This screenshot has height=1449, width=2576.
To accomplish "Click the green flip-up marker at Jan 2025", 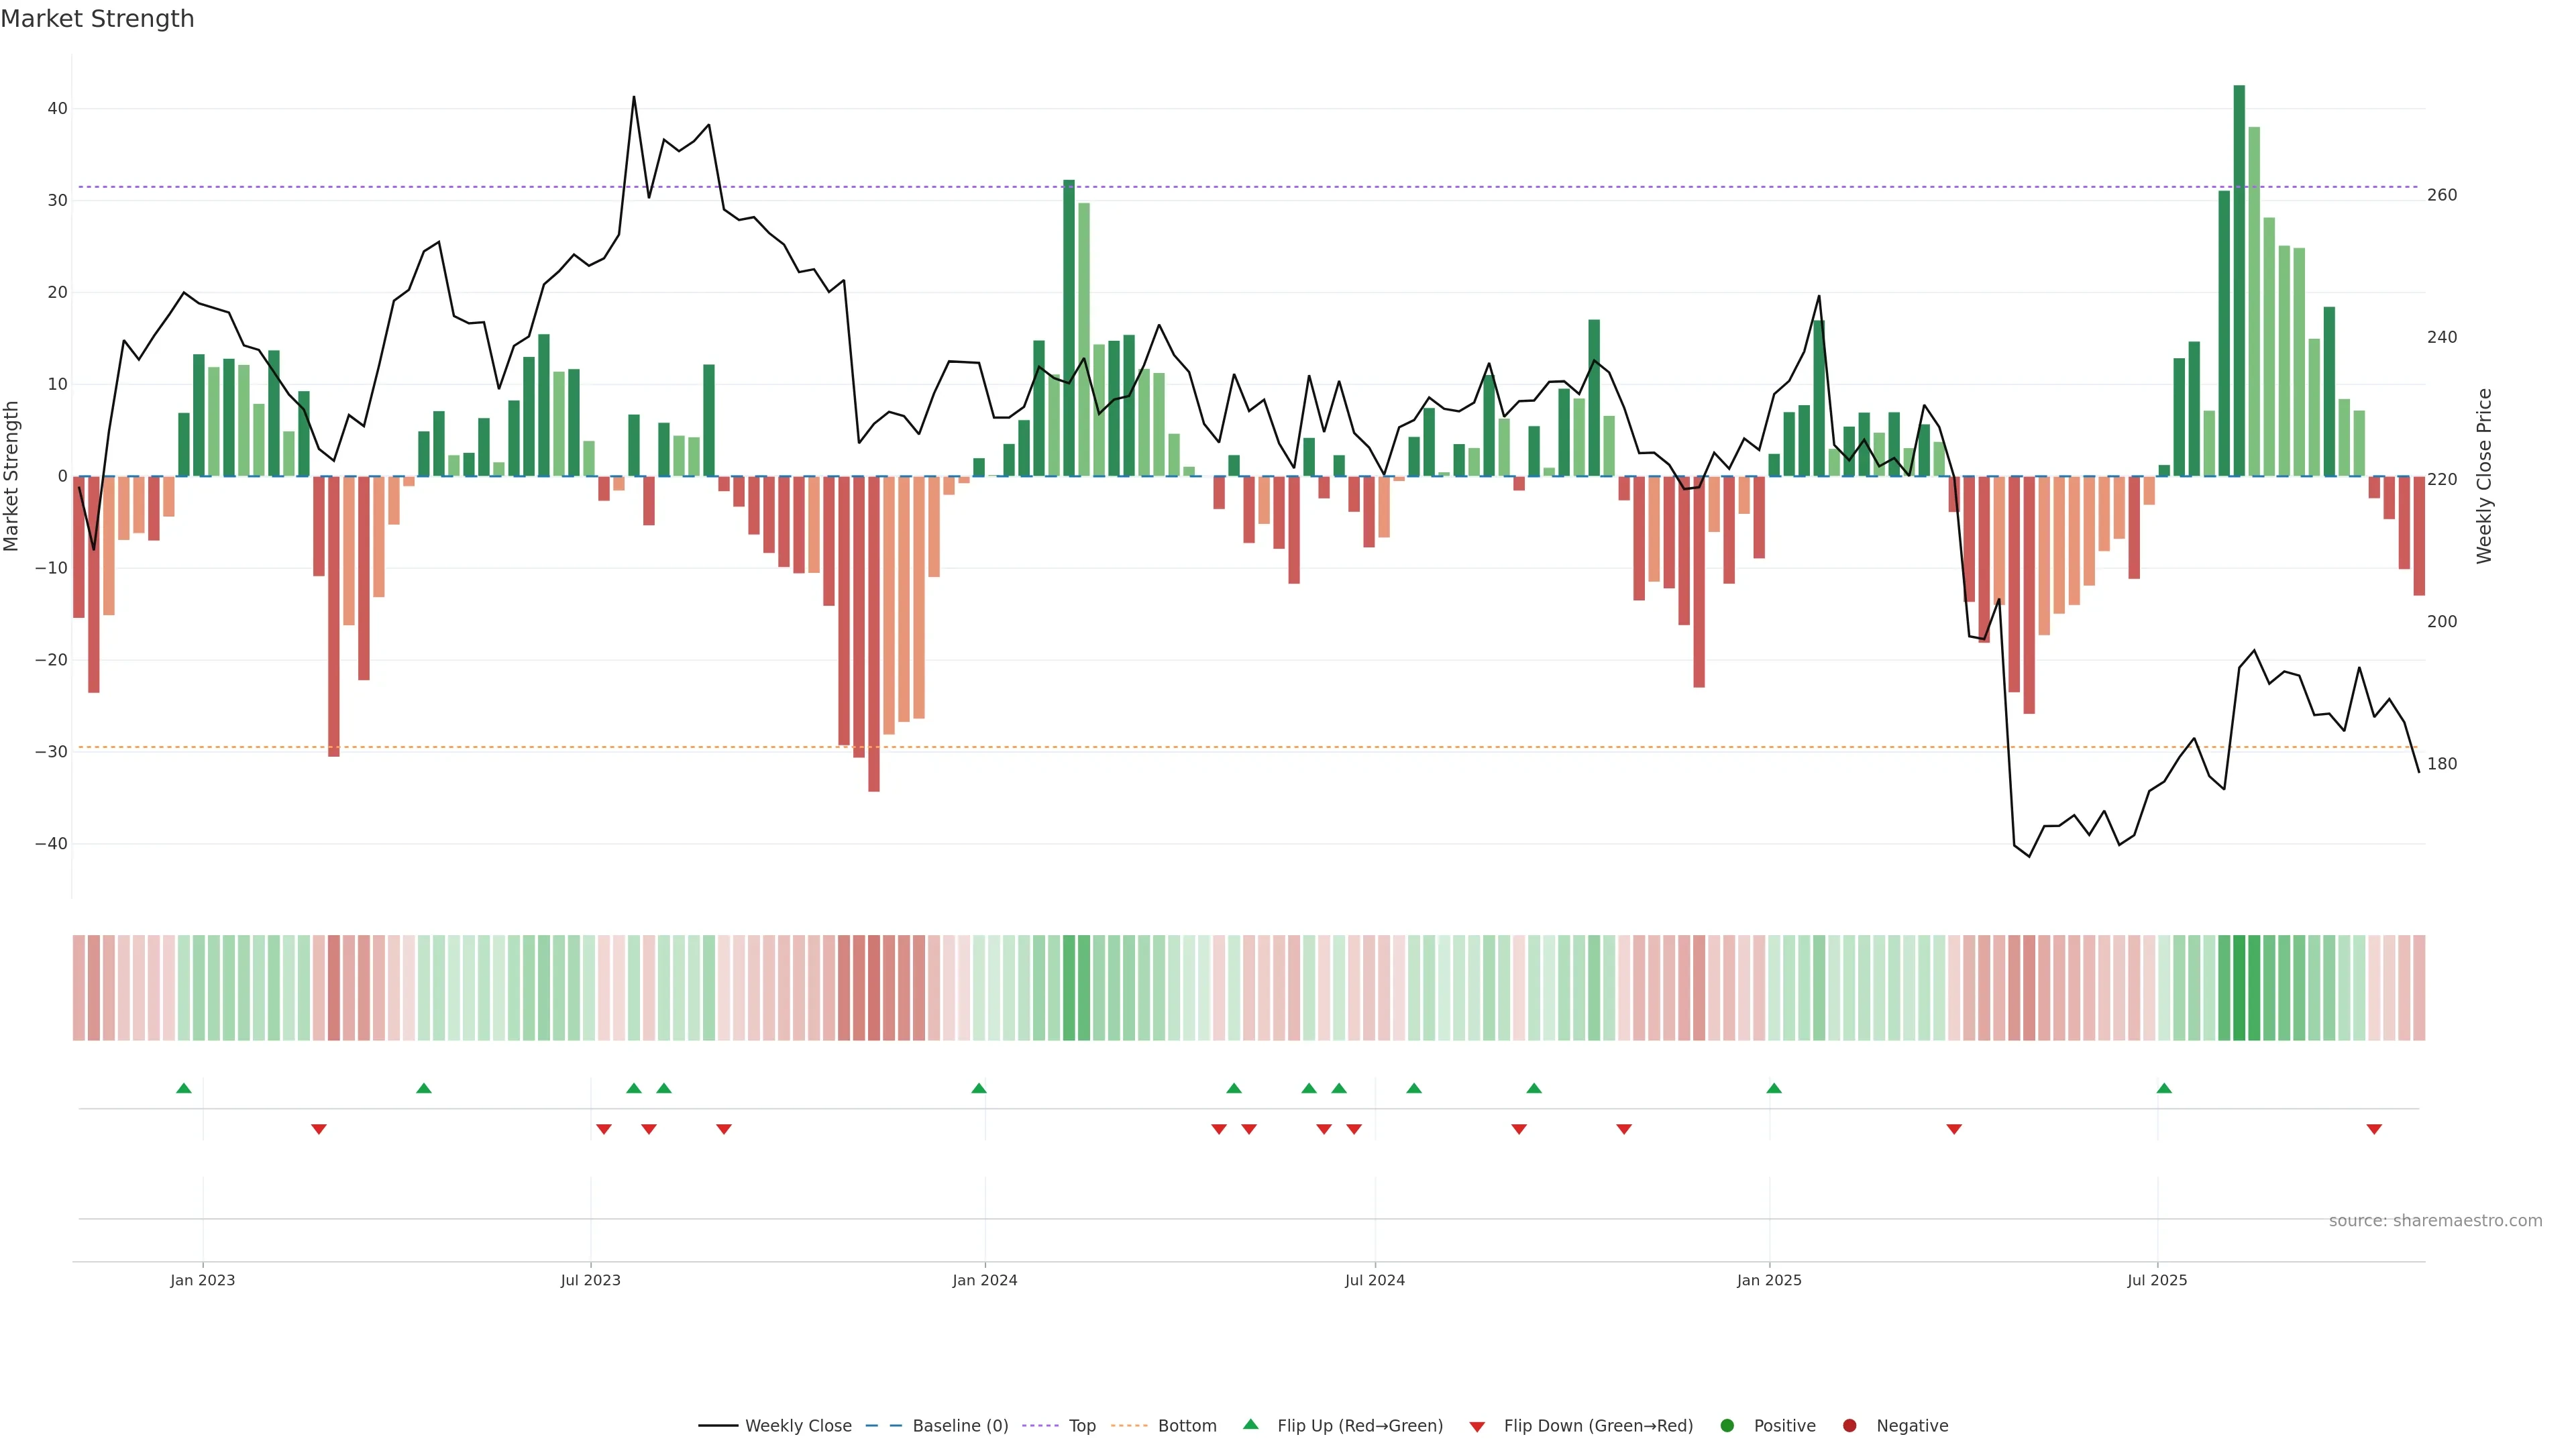I will tap(1774, 1088).
